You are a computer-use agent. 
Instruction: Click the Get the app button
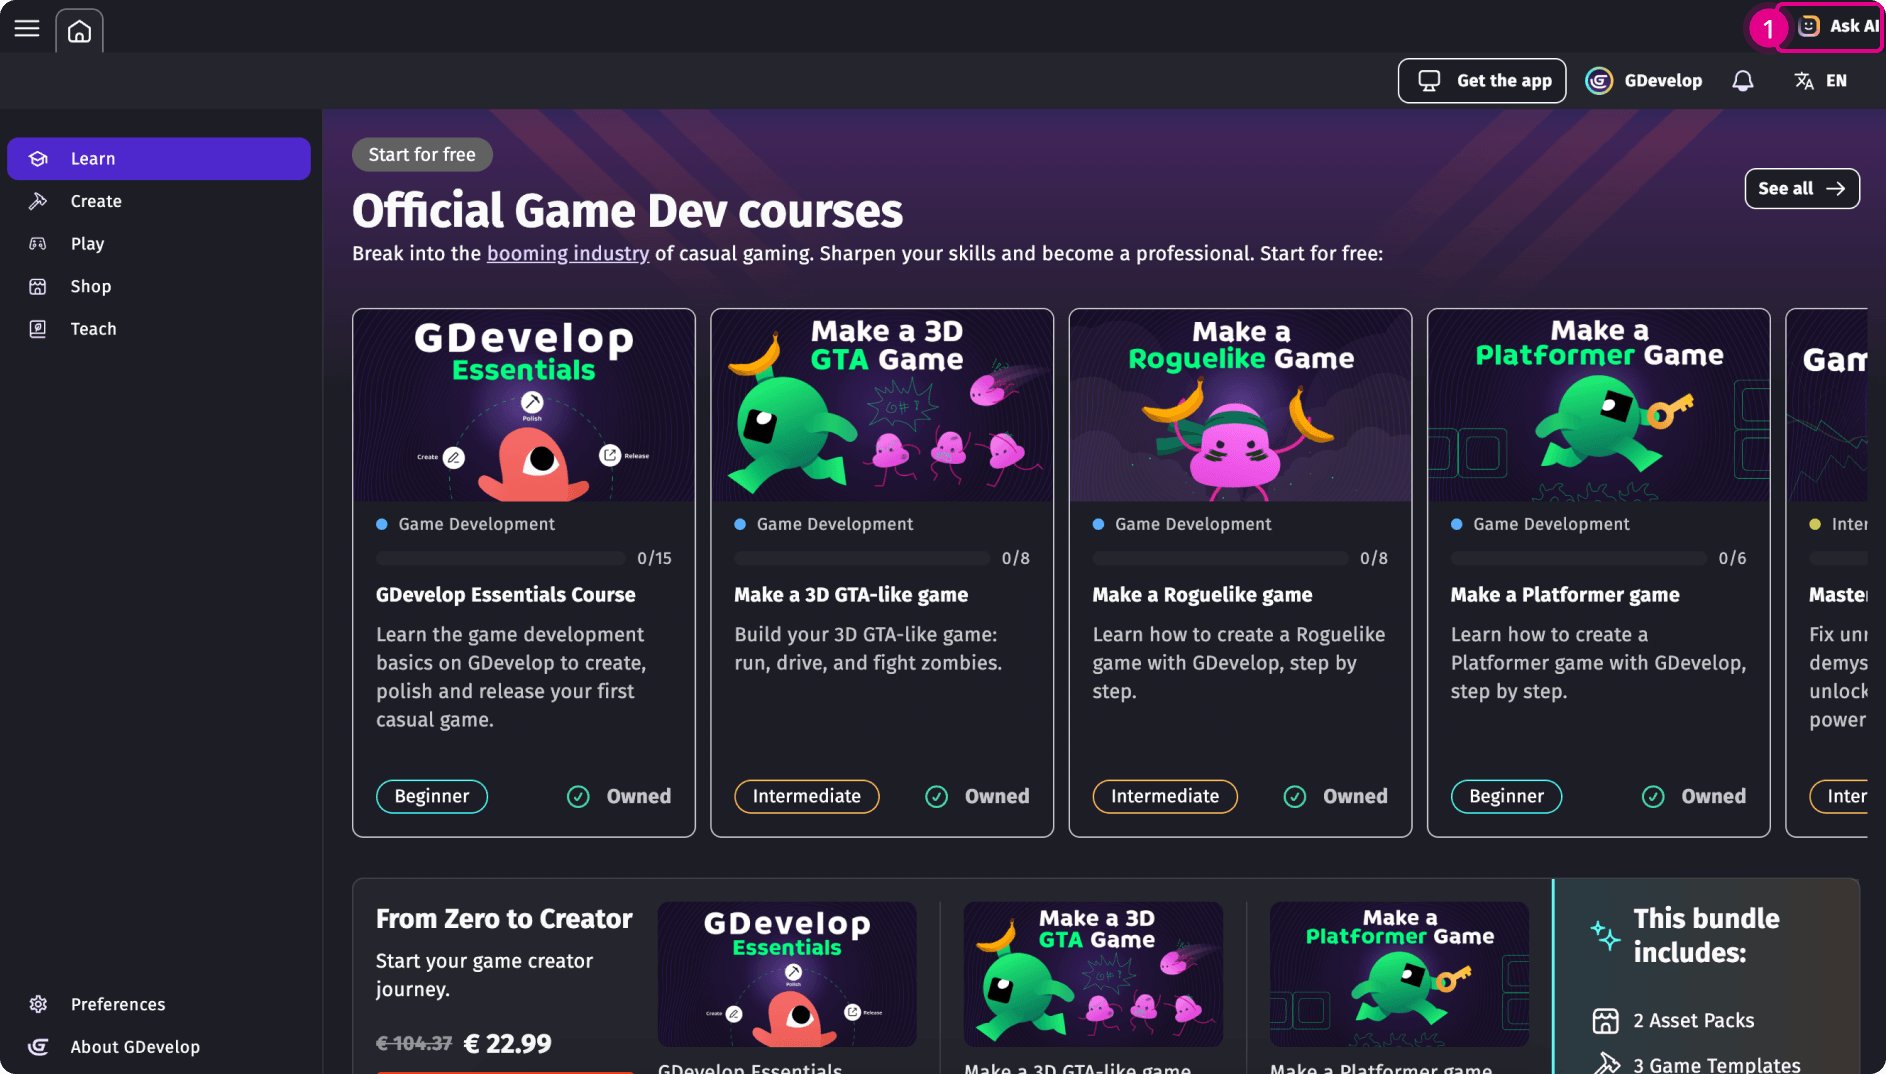(x=1482, y=81)
